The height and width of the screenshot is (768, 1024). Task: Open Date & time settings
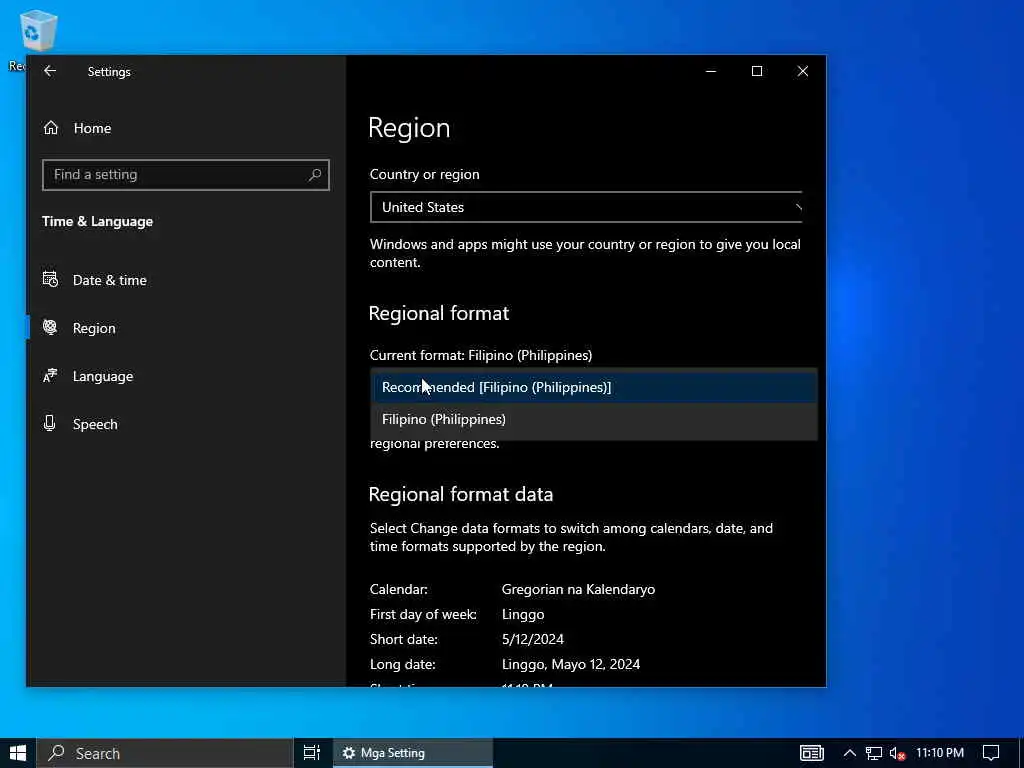pyautogui.click(x=95, y=280)
